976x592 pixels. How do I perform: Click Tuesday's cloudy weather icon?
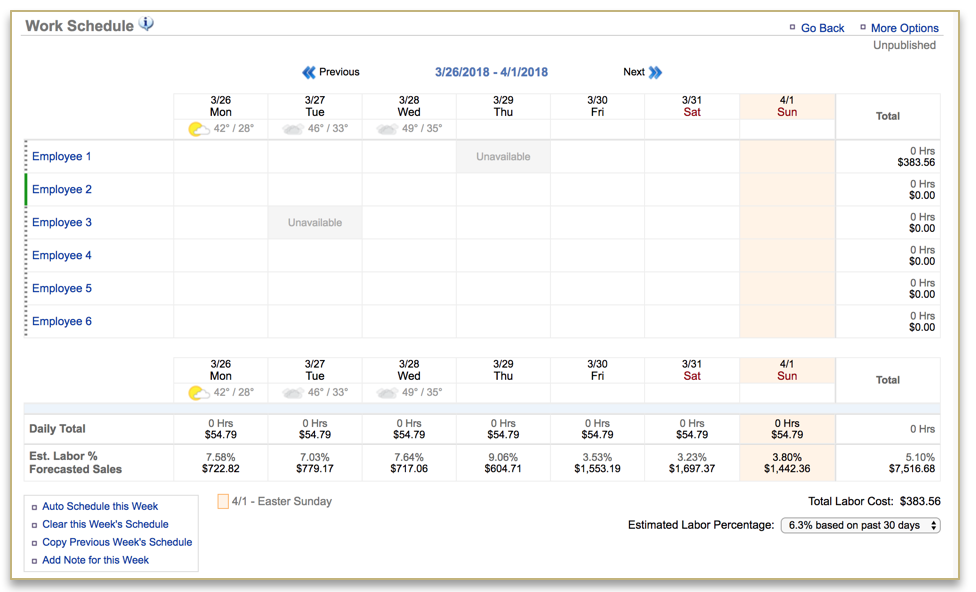point(293,129)
